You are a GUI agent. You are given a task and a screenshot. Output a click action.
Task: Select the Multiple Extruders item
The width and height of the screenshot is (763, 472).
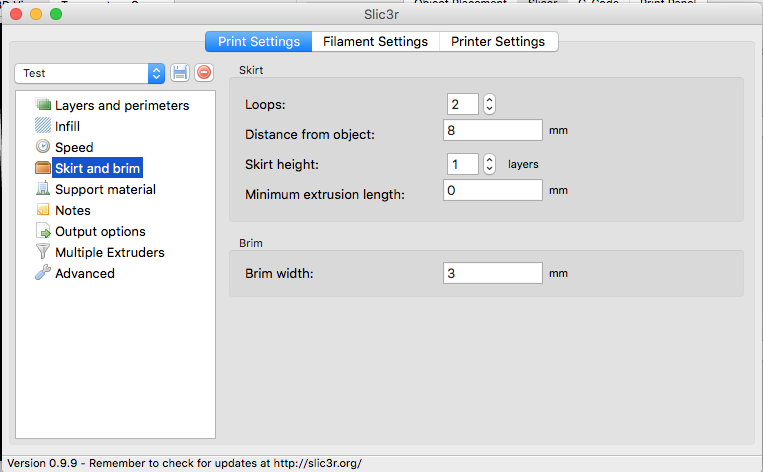click(x=110, y=252)
